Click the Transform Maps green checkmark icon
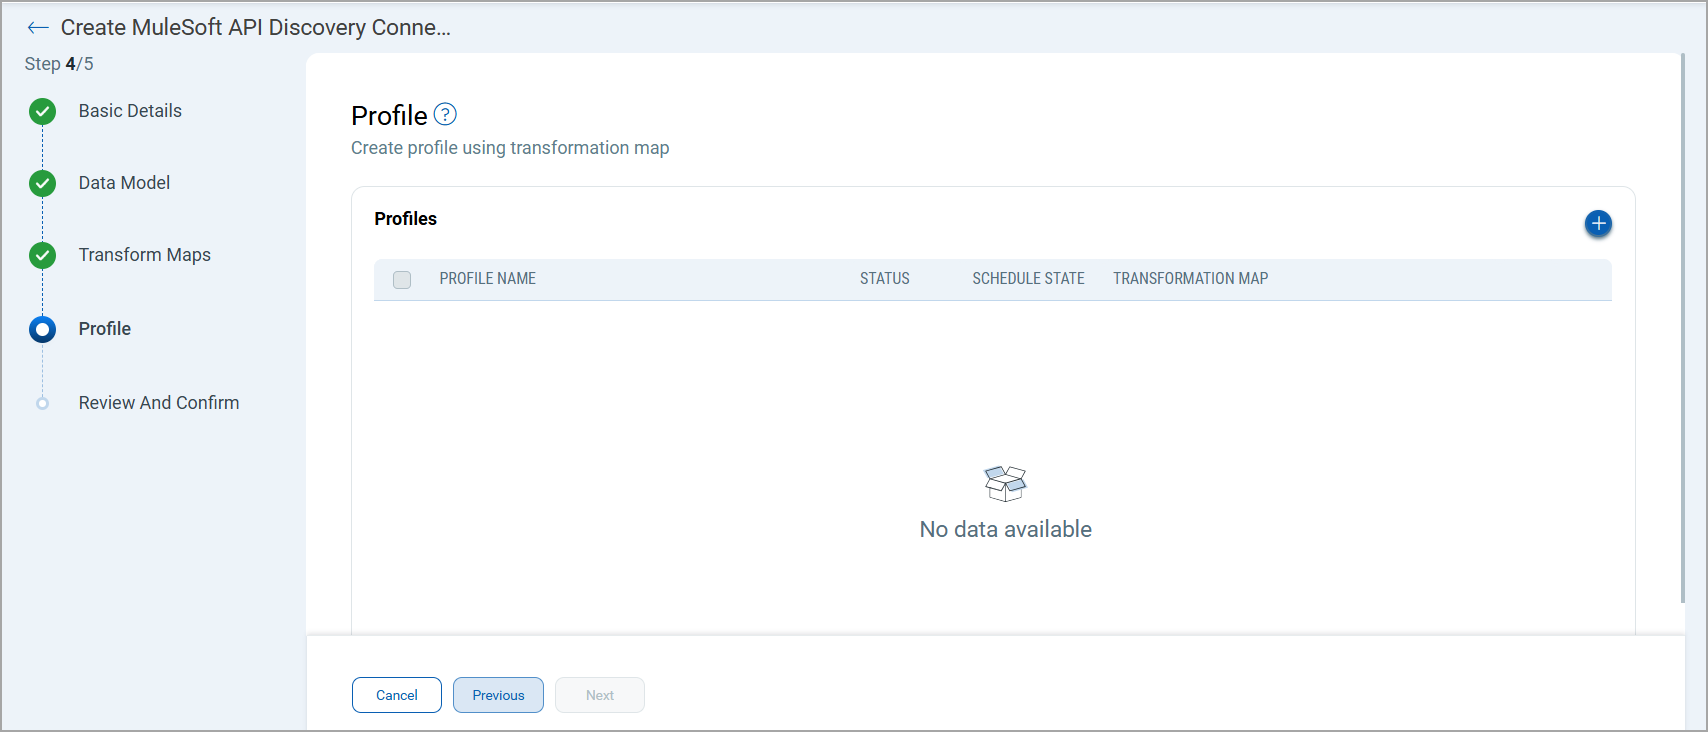The width and height of the screenshot is (1708, 732). tap(42, 255)
